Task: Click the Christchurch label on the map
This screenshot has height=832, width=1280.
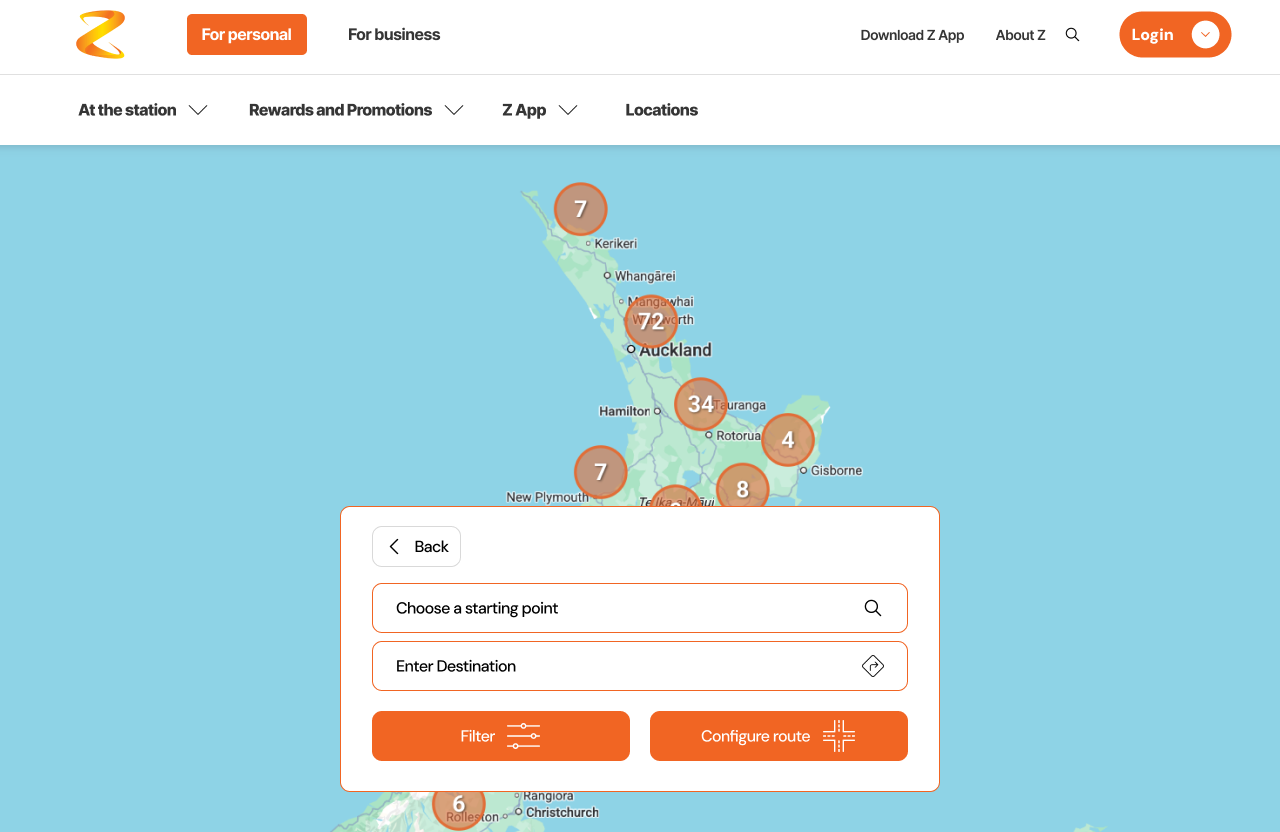Action: (562, 812)
